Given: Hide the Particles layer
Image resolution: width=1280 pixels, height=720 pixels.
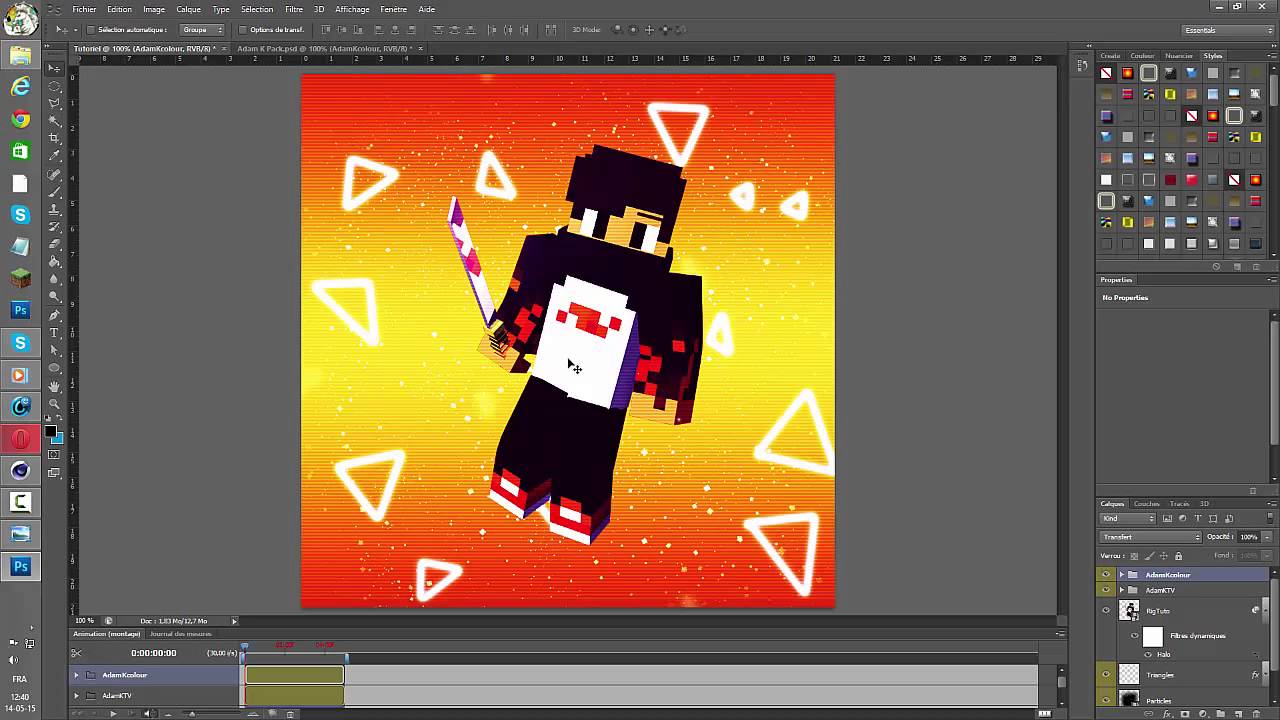Looking at the screenshot, I should point(1106,700).
